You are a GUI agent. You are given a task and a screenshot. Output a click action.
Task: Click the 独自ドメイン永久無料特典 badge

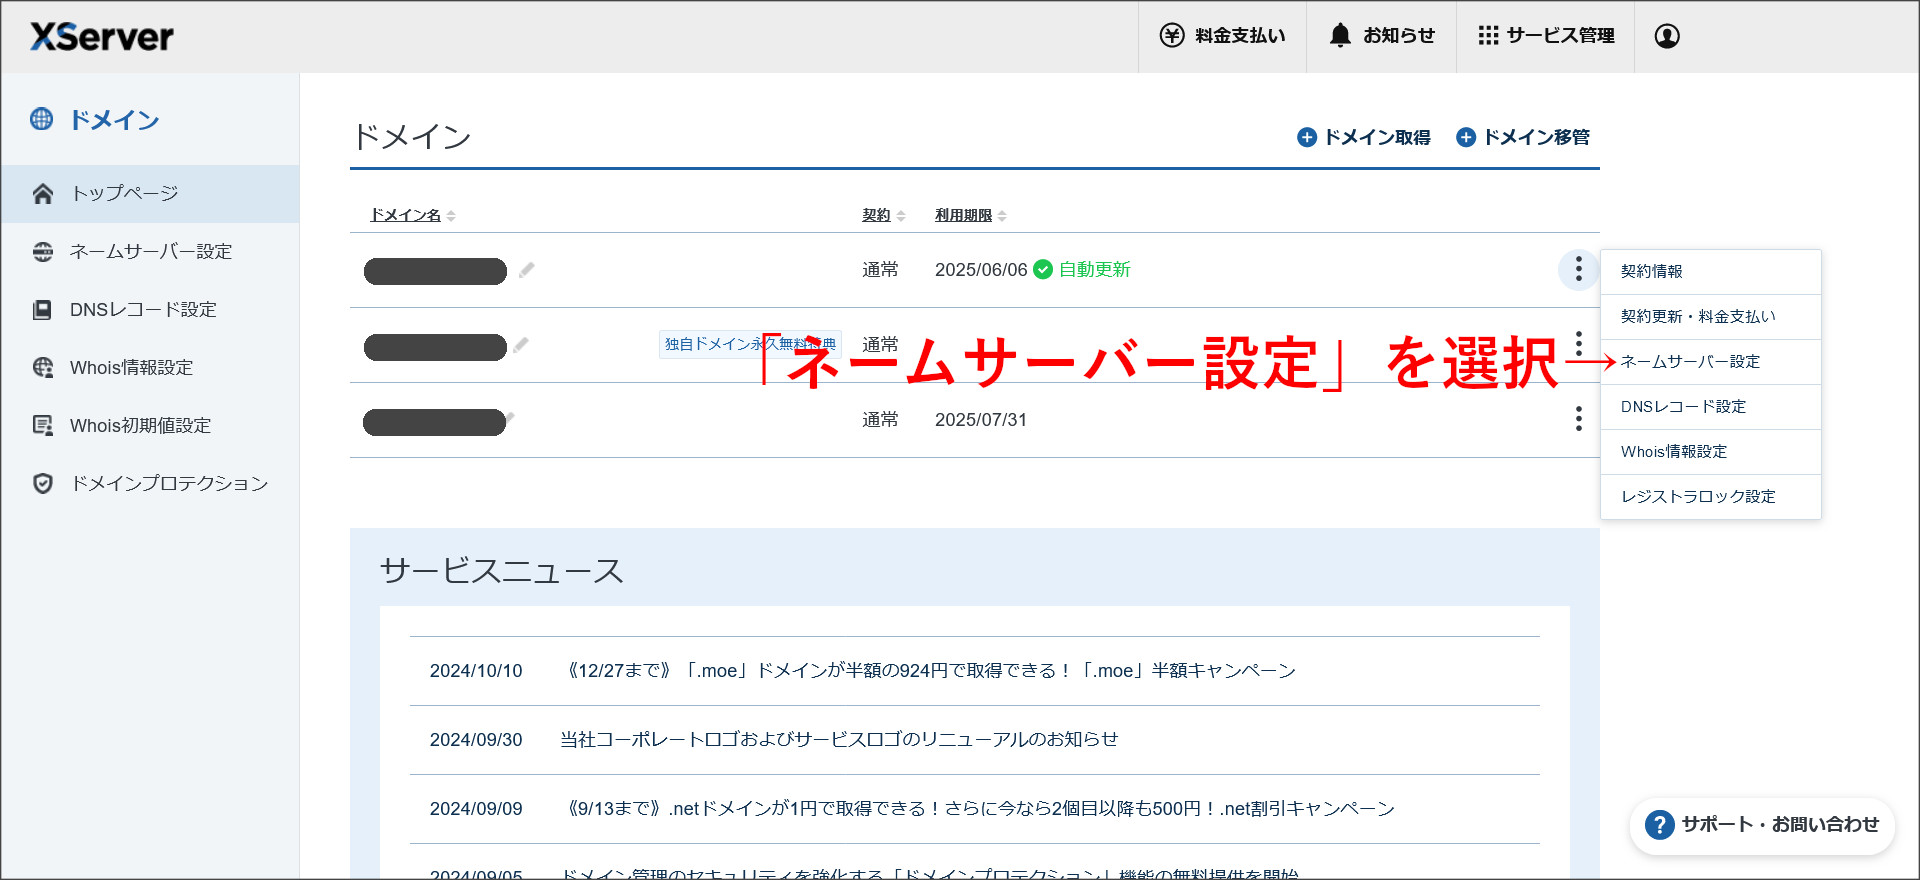pos(750,344)
